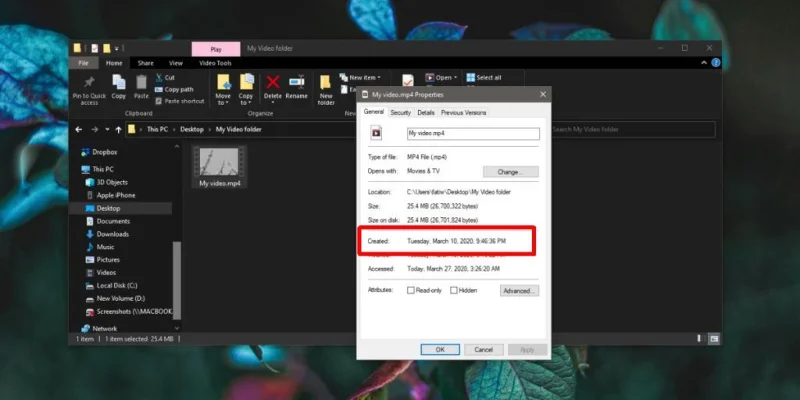Click the Advanced... button
The height and width of the screenshot is (400, 800).
pos(519,291)
